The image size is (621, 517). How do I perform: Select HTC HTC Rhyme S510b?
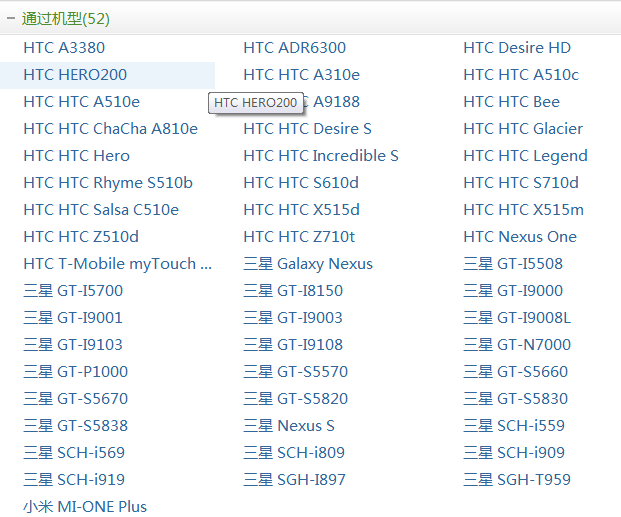[108, 183]
